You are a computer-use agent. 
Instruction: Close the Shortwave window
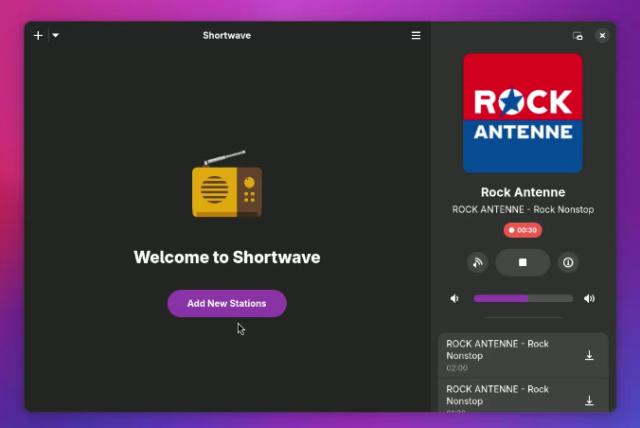pyautogui.click(x=602, y=35)
